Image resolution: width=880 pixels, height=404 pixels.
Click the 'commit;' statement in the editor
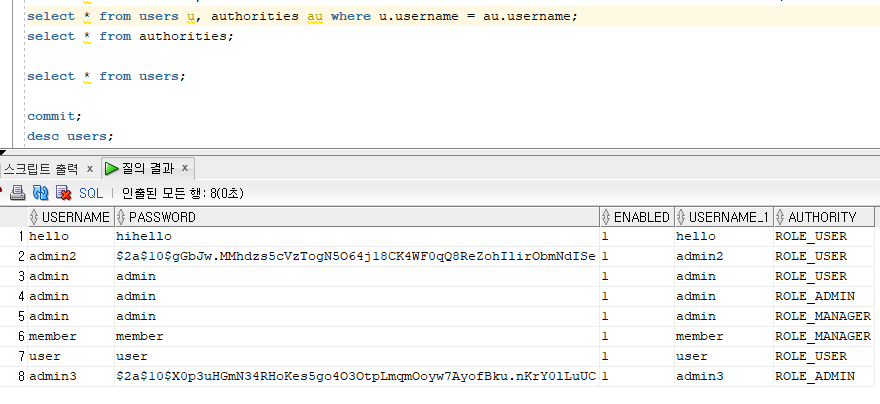[54, 116]
